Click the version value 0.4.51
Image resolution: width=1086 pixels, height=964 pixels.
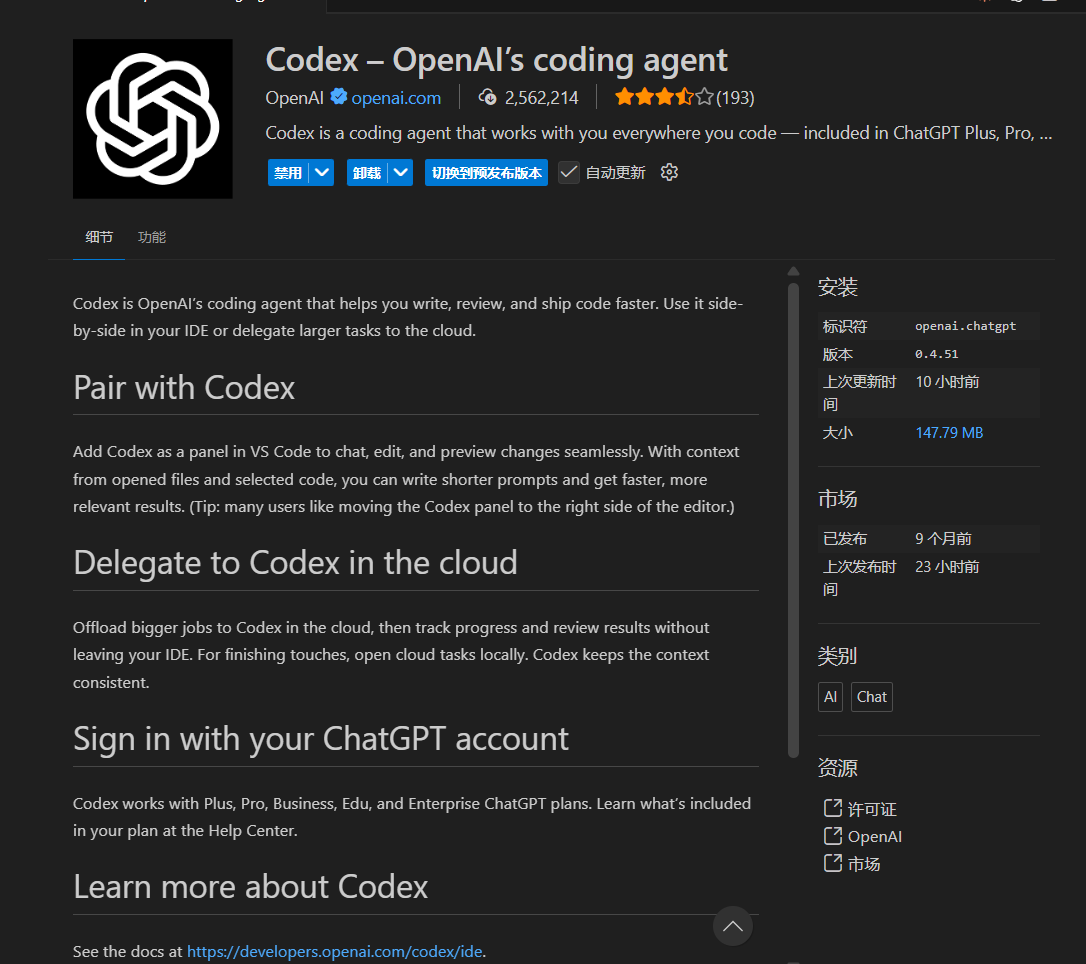(x=936, y=354)
